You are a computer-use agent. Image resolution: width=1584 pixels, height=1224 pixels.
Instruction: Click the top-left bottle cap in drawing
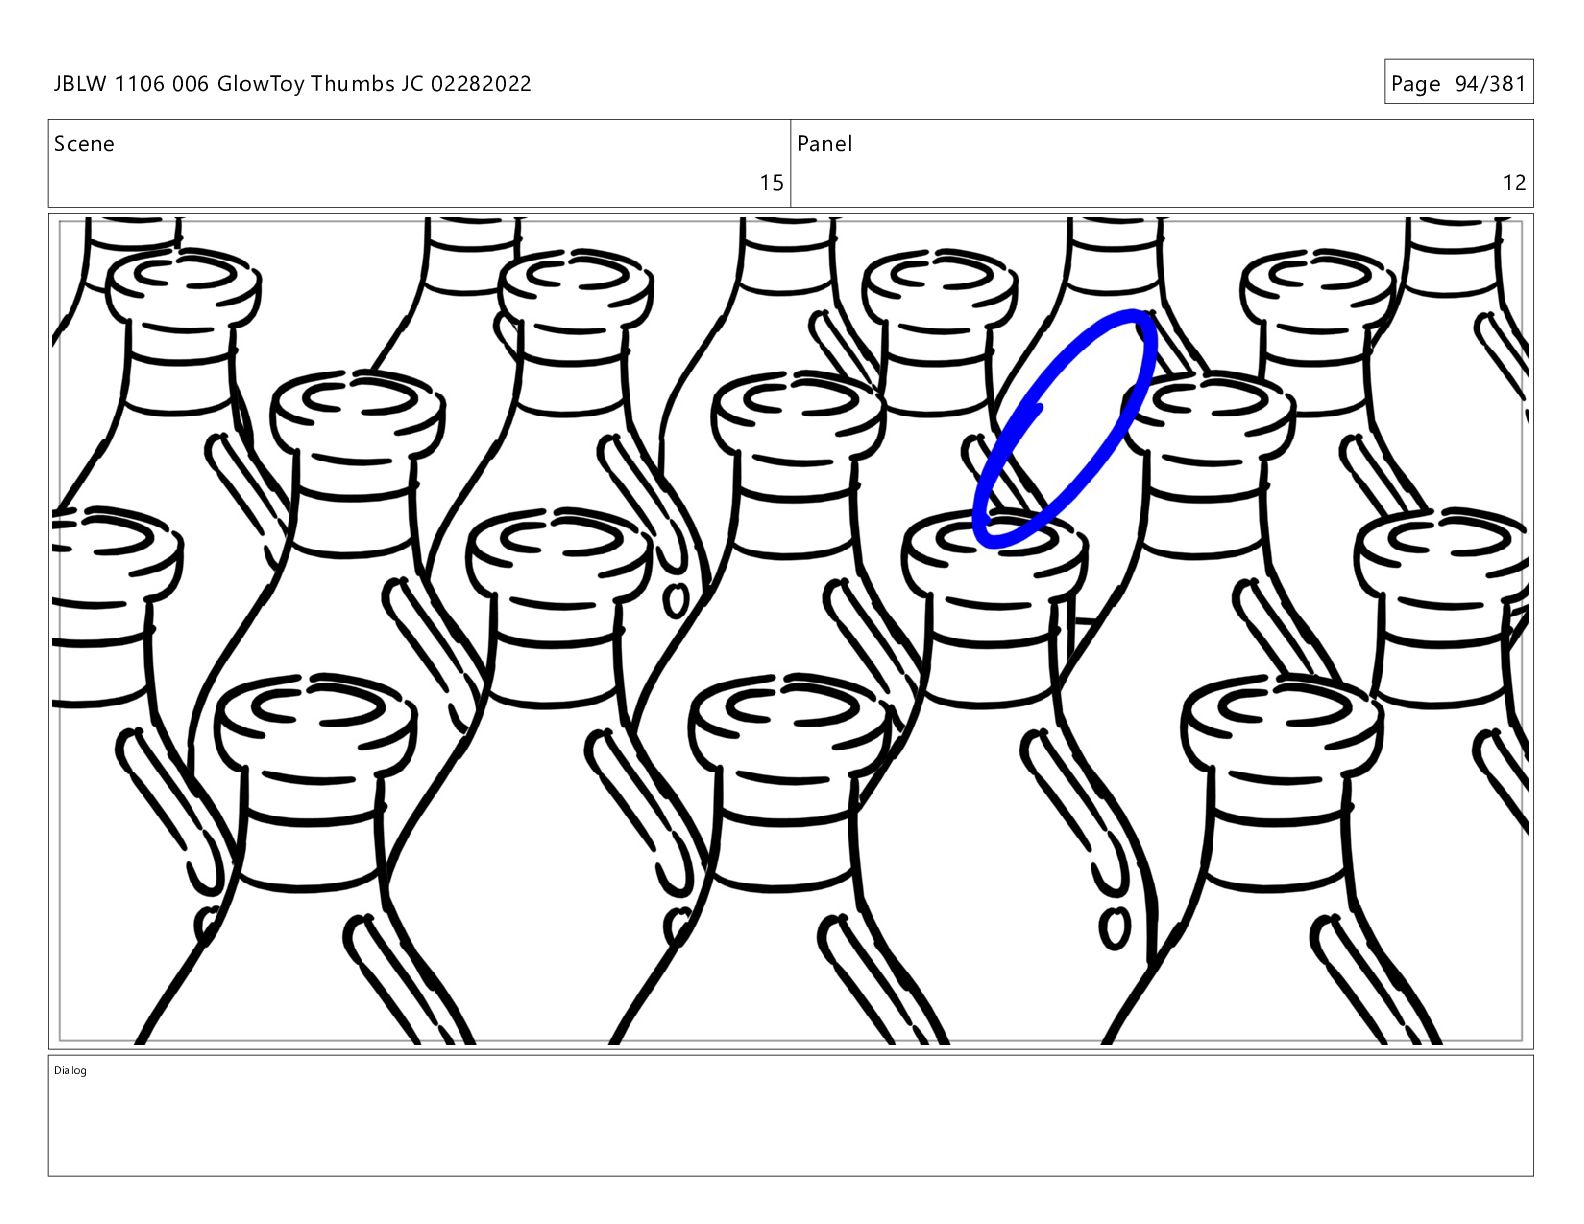click(x=183, y=289)
